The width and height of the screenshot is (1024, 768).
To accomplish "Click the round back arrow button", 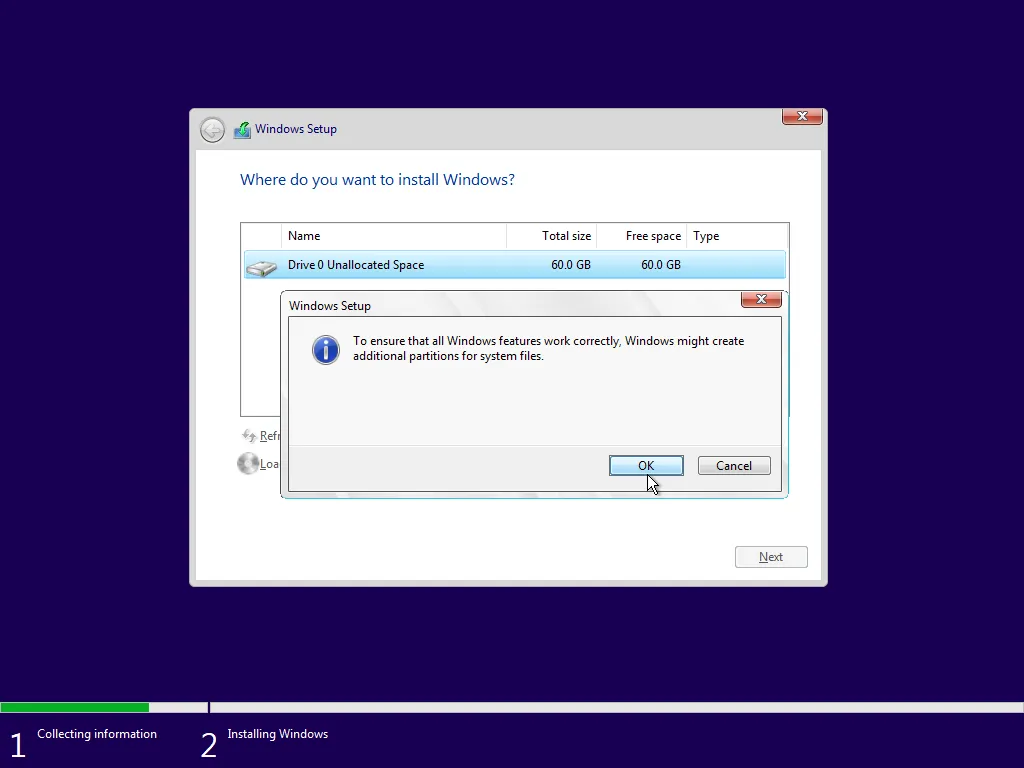I will tap(212, 130).
